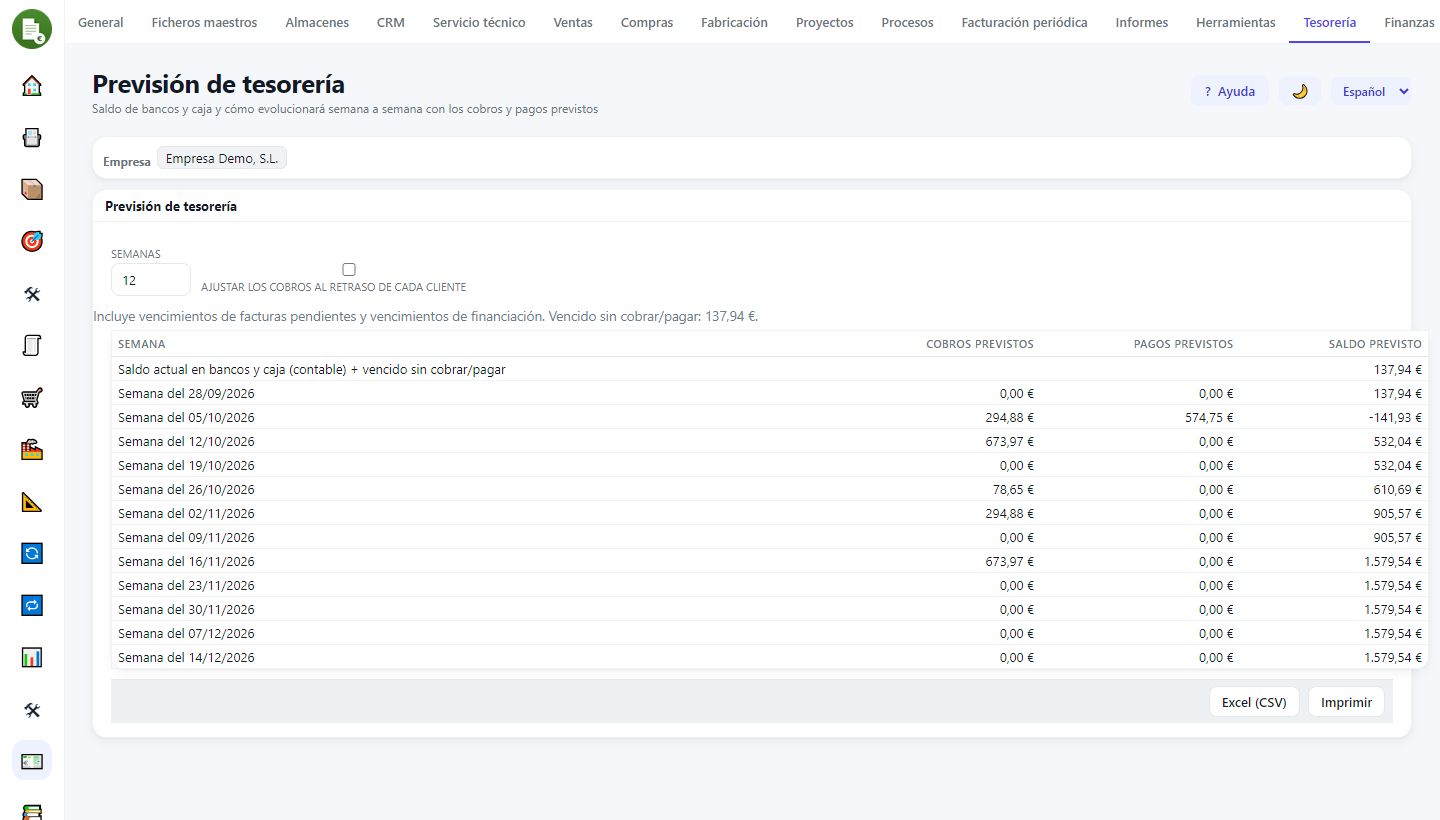The width and height of the screenshot is (1440, 820).
Task: Open the Proyectos menu
Action: [x=825, y=22]
